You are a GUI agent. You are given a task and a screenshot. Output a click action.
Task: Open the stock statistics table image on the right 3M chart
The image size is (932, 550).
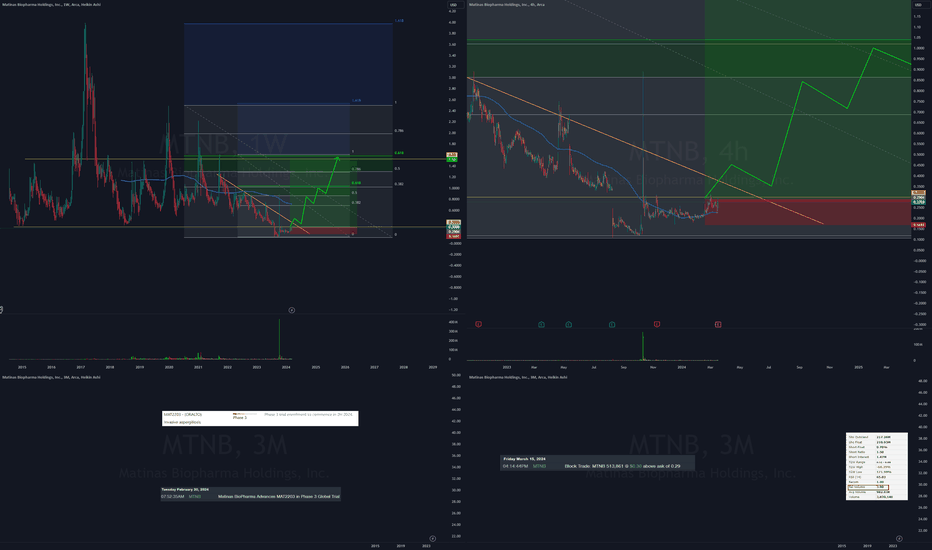(x=877, y=466)
